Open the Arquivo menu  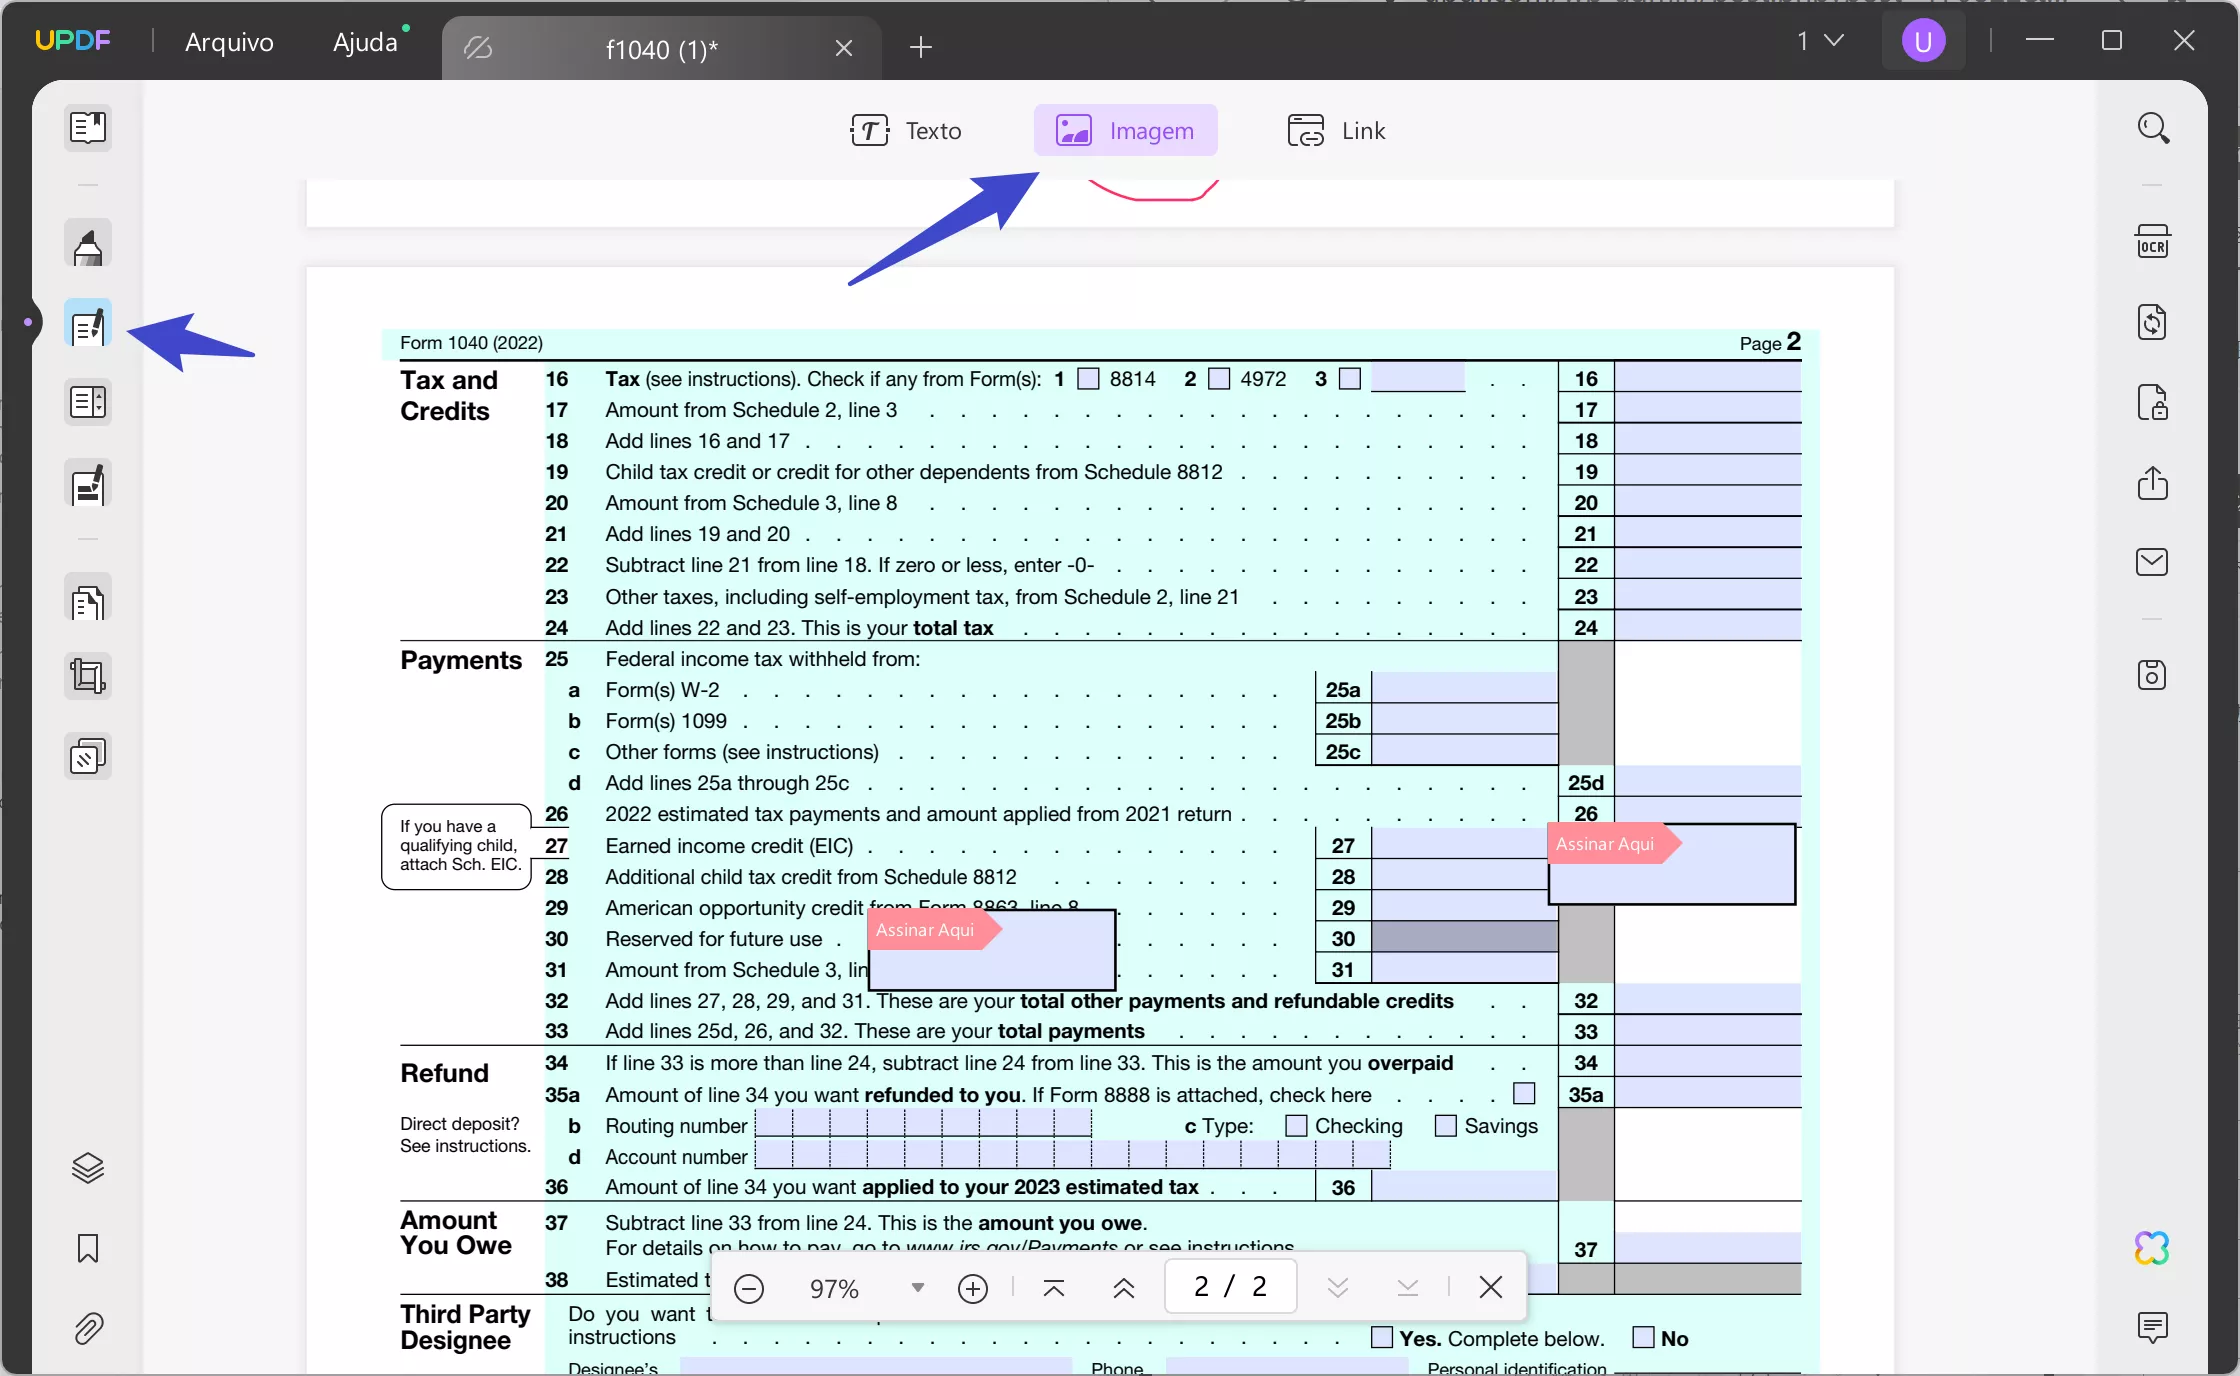coord(229,42)
